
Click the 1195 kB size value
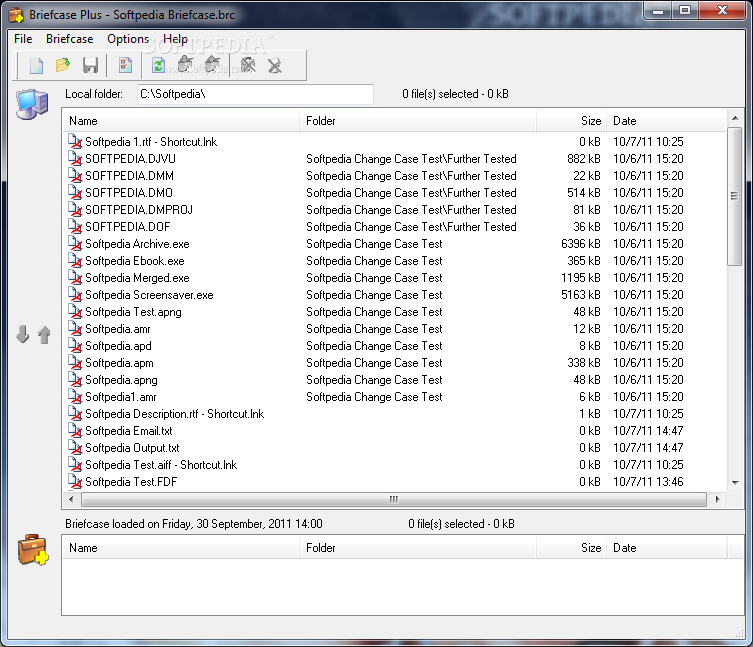581,278
